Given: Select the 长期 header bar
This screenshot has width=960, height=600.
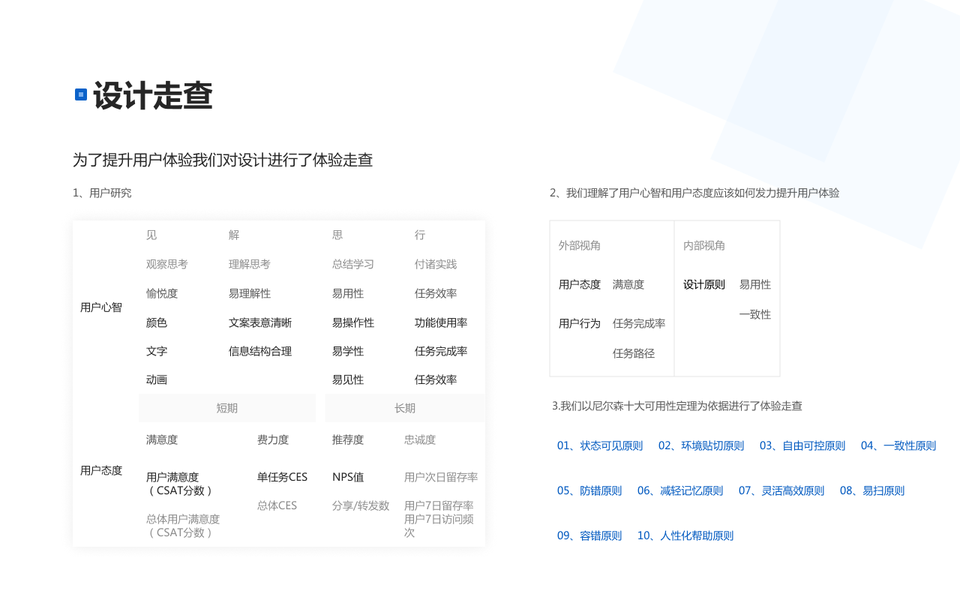Looking at the screenshot, I should tap(405, 408).
